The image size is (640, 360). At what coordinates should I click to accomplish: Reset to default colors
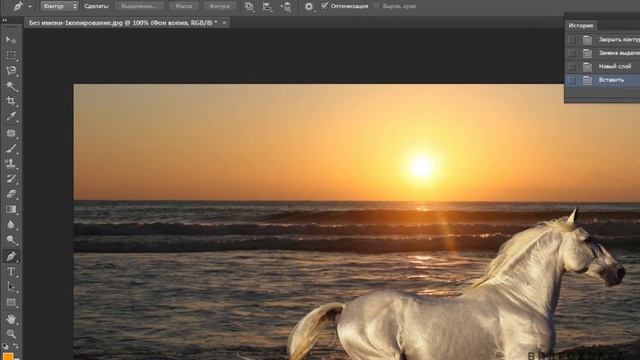click(x=5, y=347)
